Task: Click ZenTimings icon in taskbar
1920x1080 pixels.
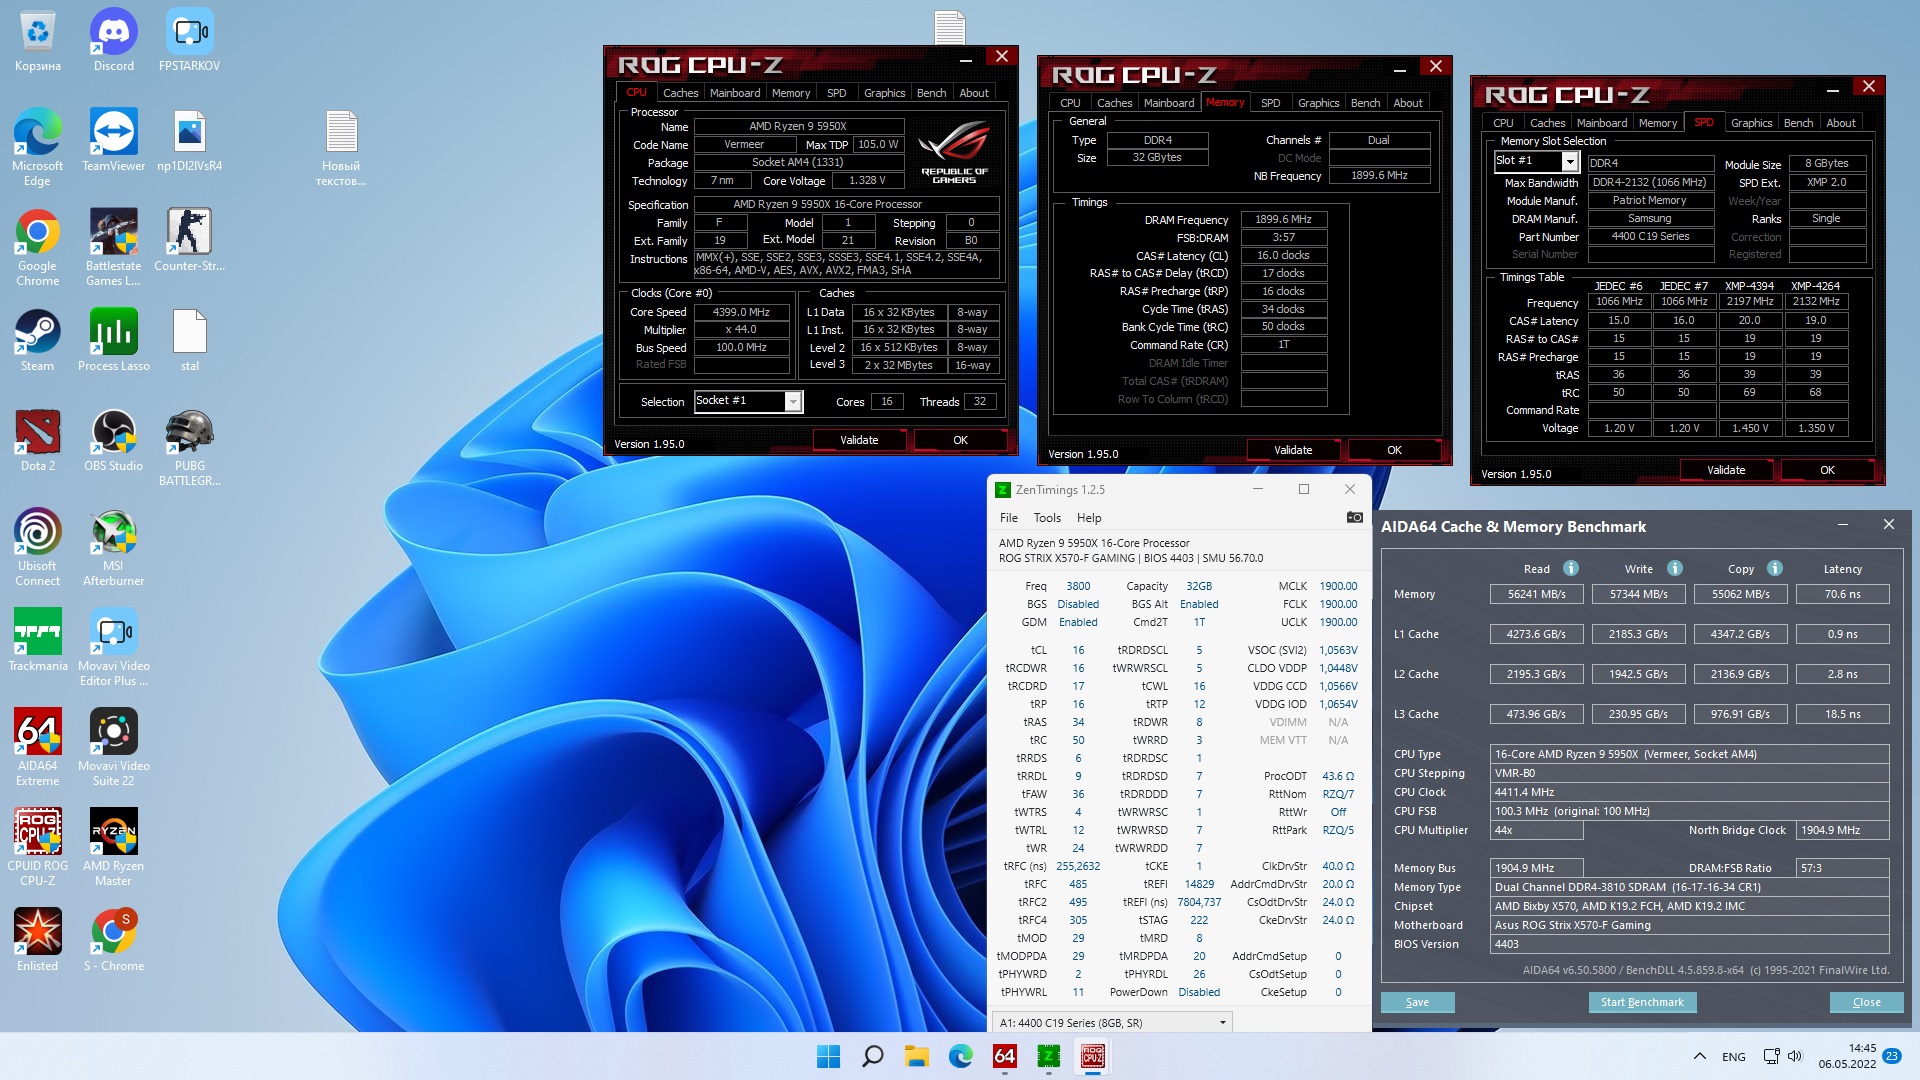Action: pos(1048,1056)
